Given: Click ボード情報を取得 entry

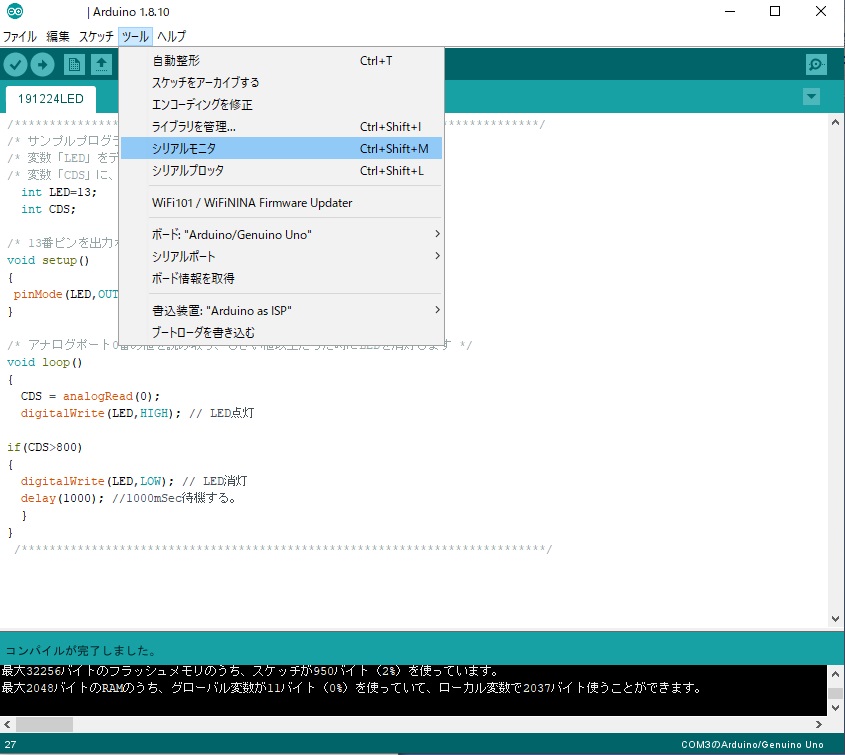Looking at the screenshot, I should coord(193,278).
